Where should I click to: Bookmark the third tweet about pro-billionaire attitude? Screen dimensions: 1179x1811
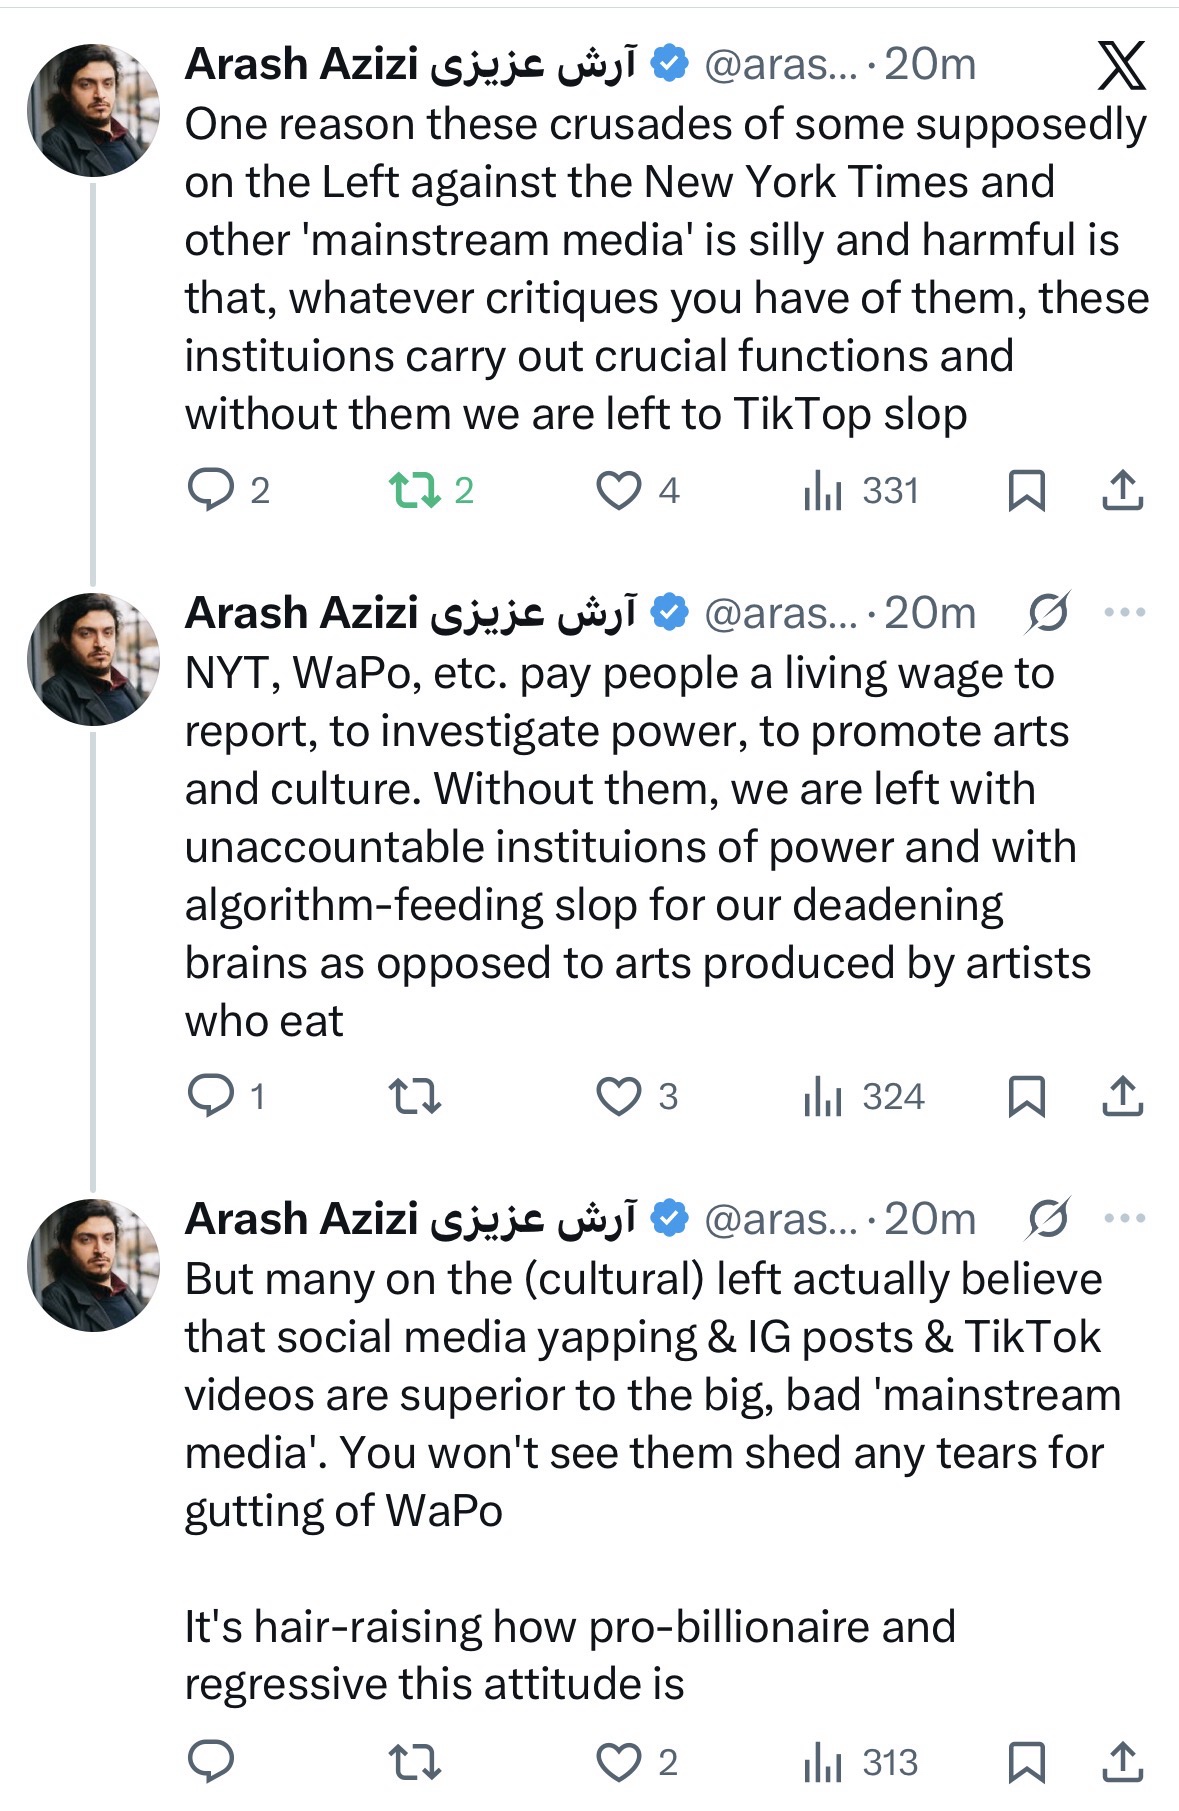(x=1026, y=1762)
